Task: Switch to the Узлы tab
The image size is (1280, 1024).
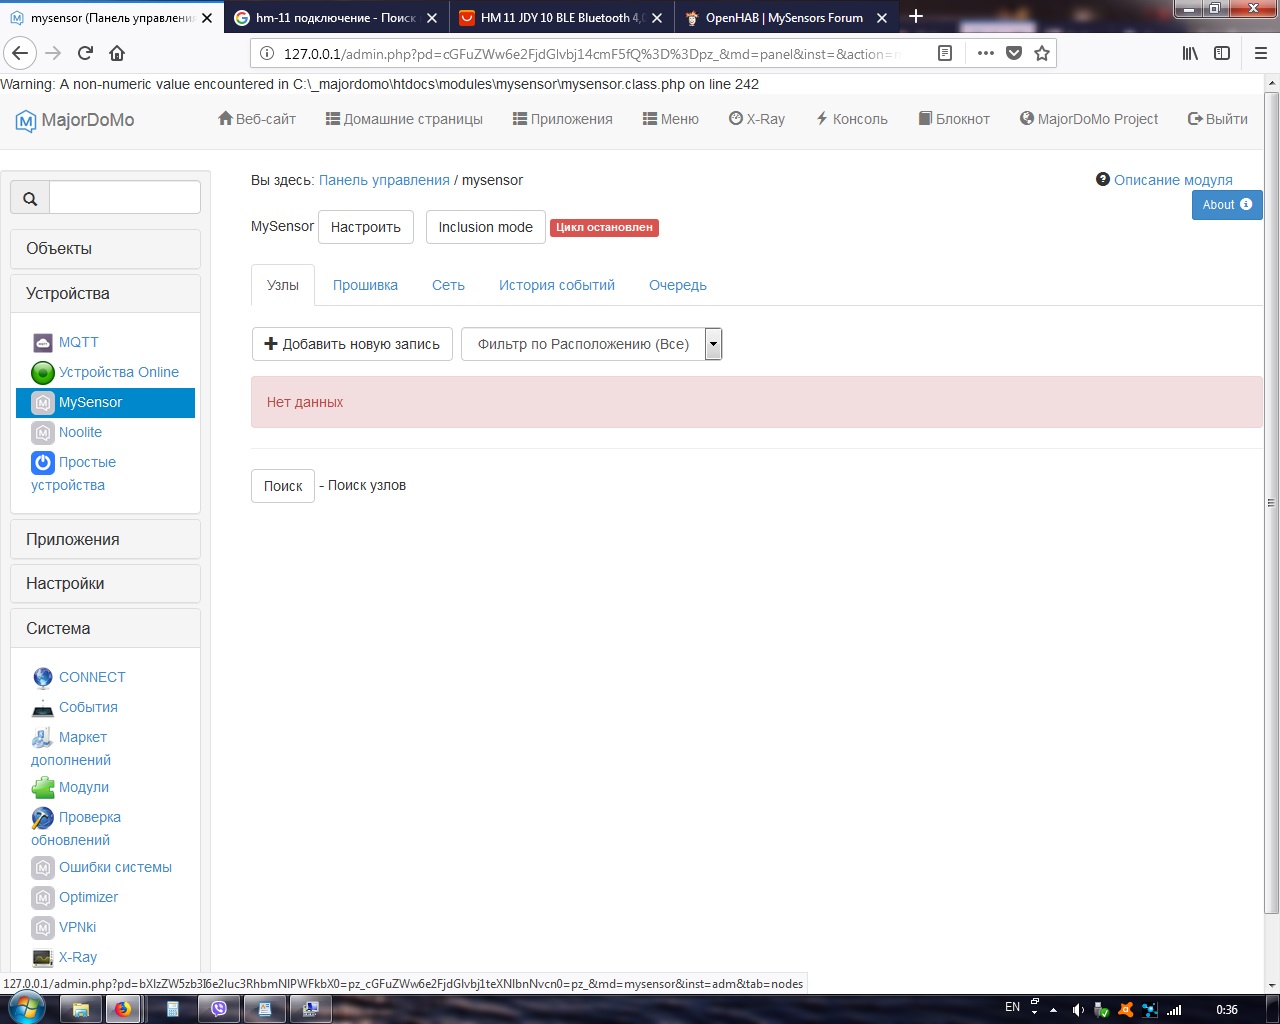Action: point(283,285)
